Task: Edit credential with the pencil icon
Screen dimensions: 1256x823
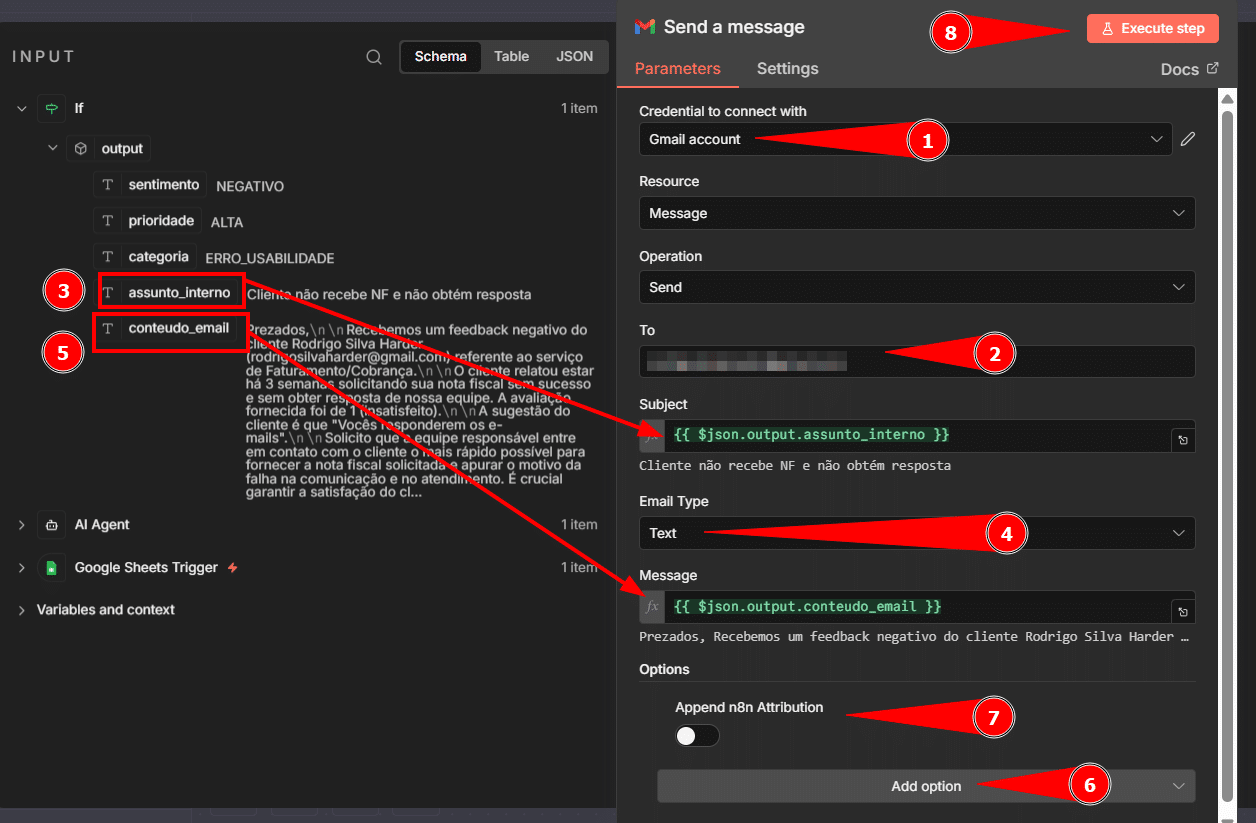Action: (1187, 139)
